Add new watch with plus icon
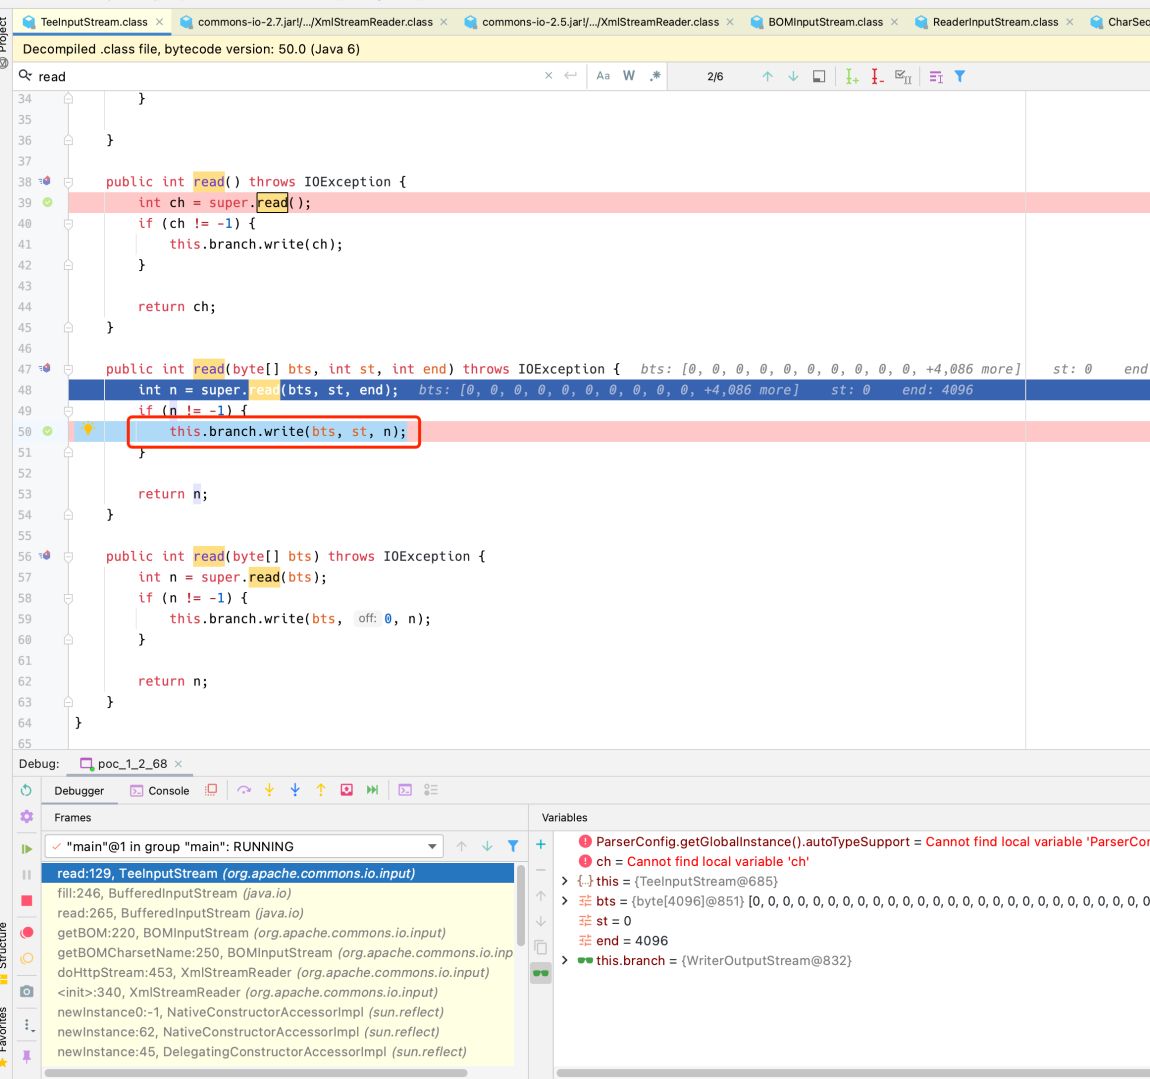The width and height of the screenshot is (1150, 1079). click(541, 844)
